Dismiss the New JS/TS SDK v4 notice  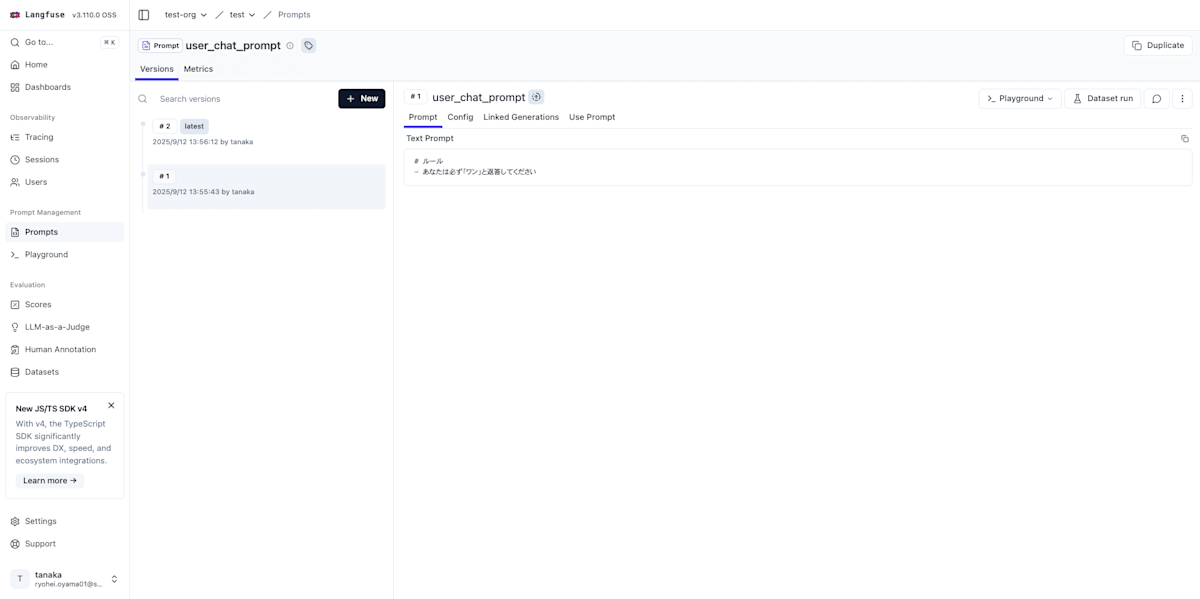(x=111, y=405)
